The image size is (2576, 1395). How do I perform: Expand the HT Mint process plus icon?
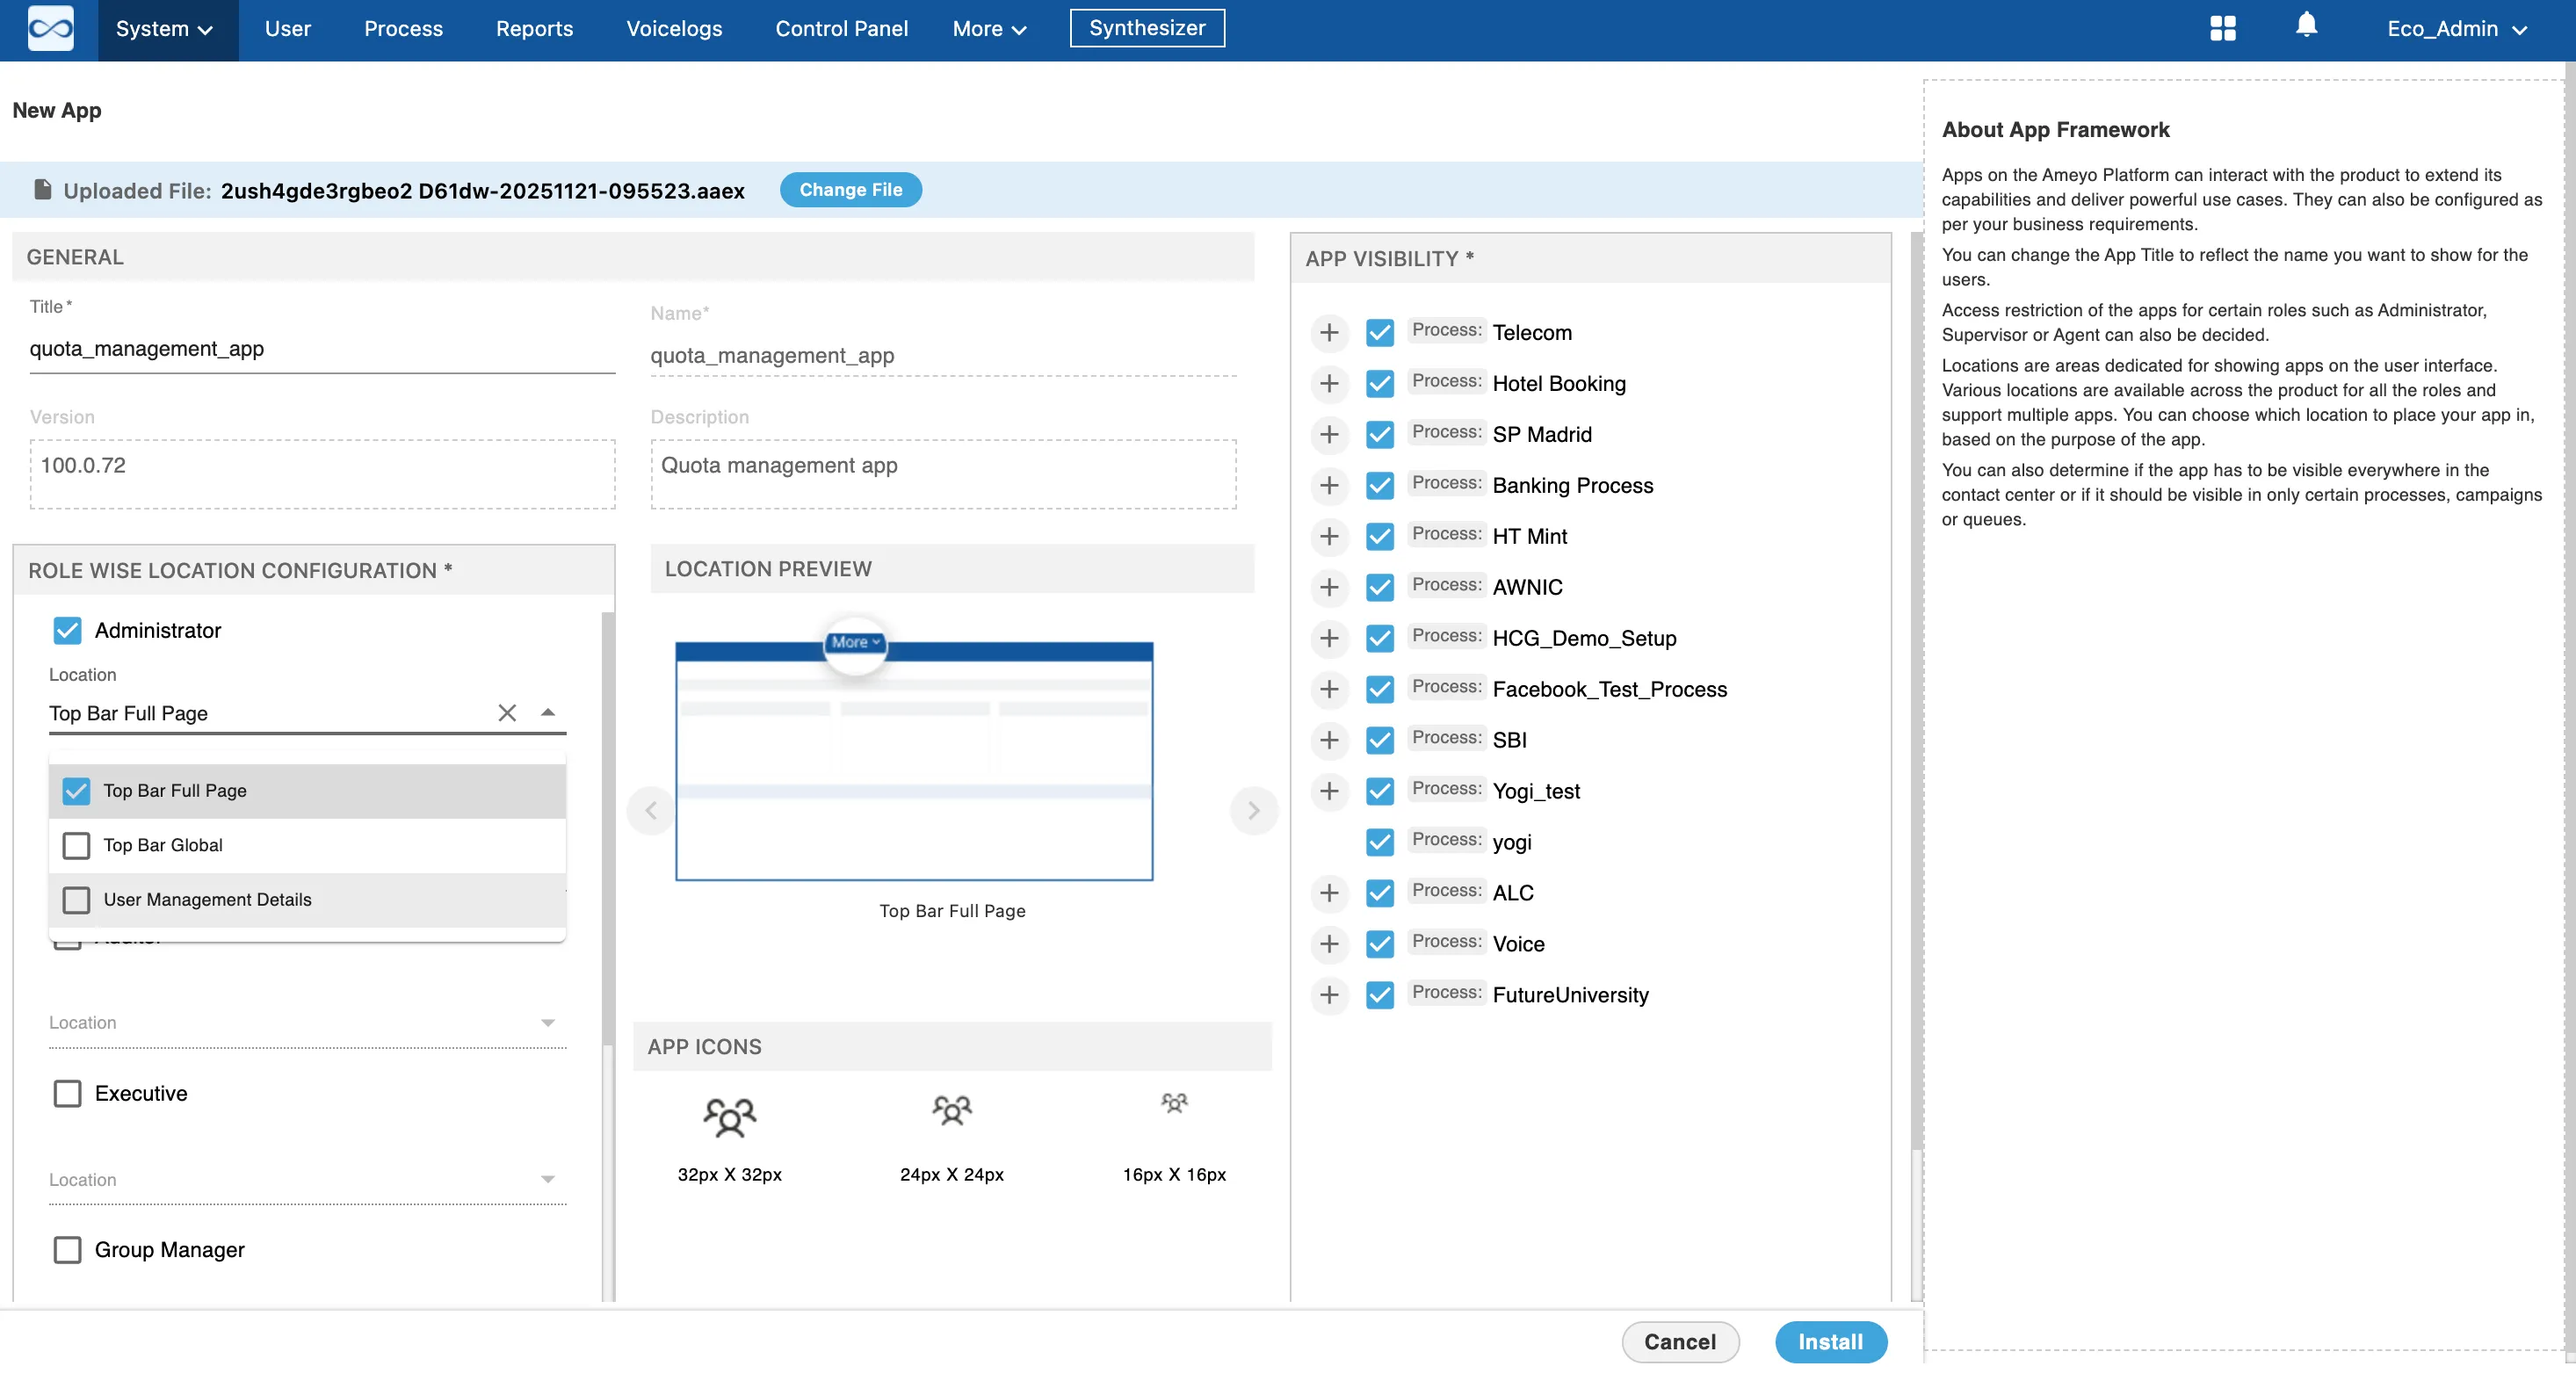1328,536
